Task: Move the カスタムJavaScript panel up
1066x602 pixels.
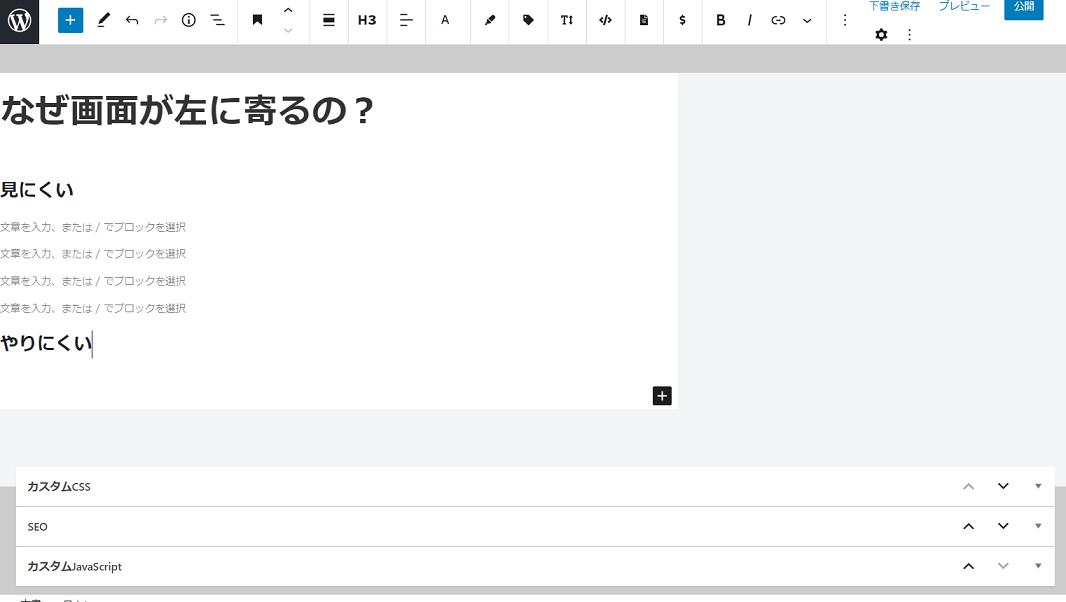Action: 968,566
